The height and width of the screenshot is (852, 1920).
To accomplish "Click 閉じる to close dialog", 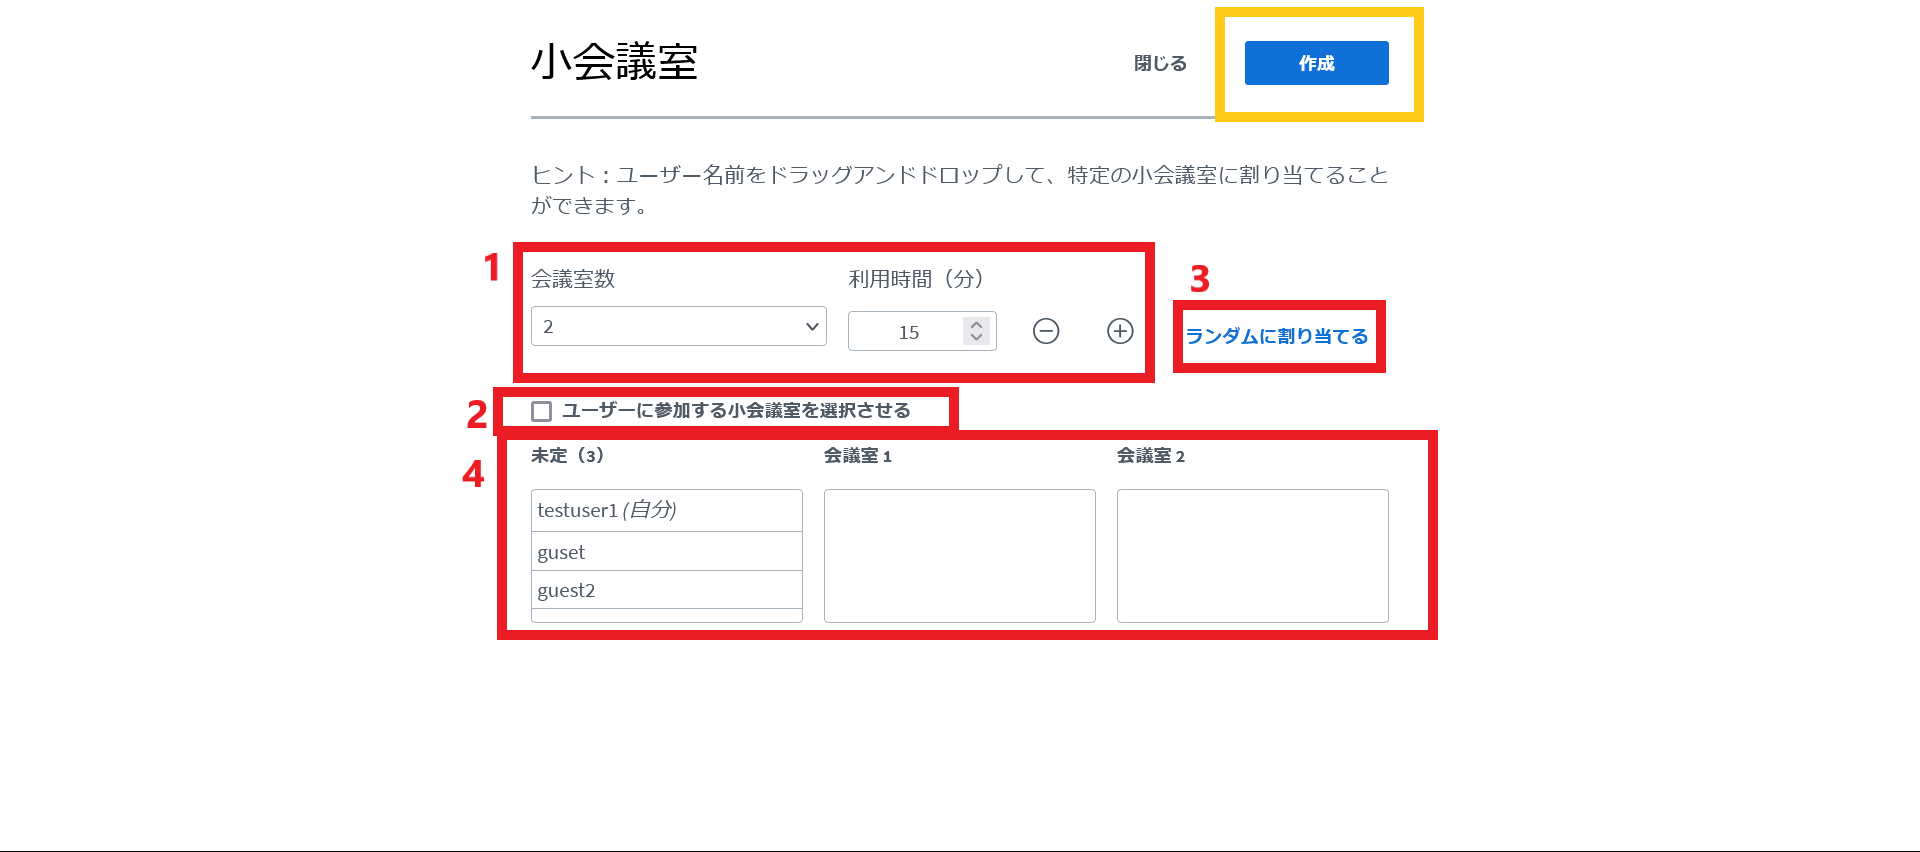I will click(1160, 63).
